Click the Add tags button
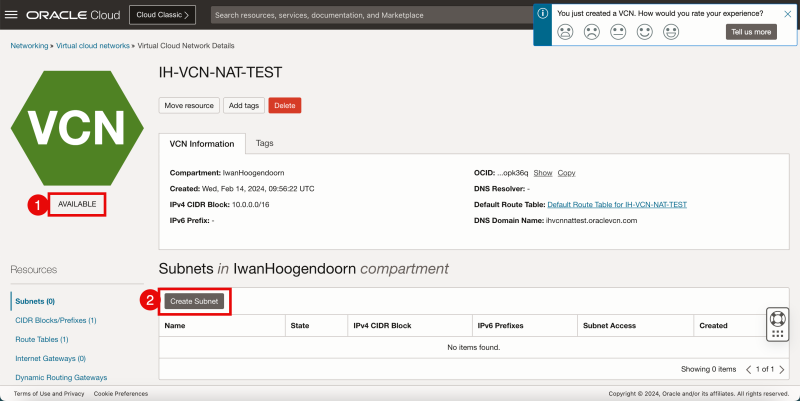The image size is (800, 401). (x=244, y=106)
